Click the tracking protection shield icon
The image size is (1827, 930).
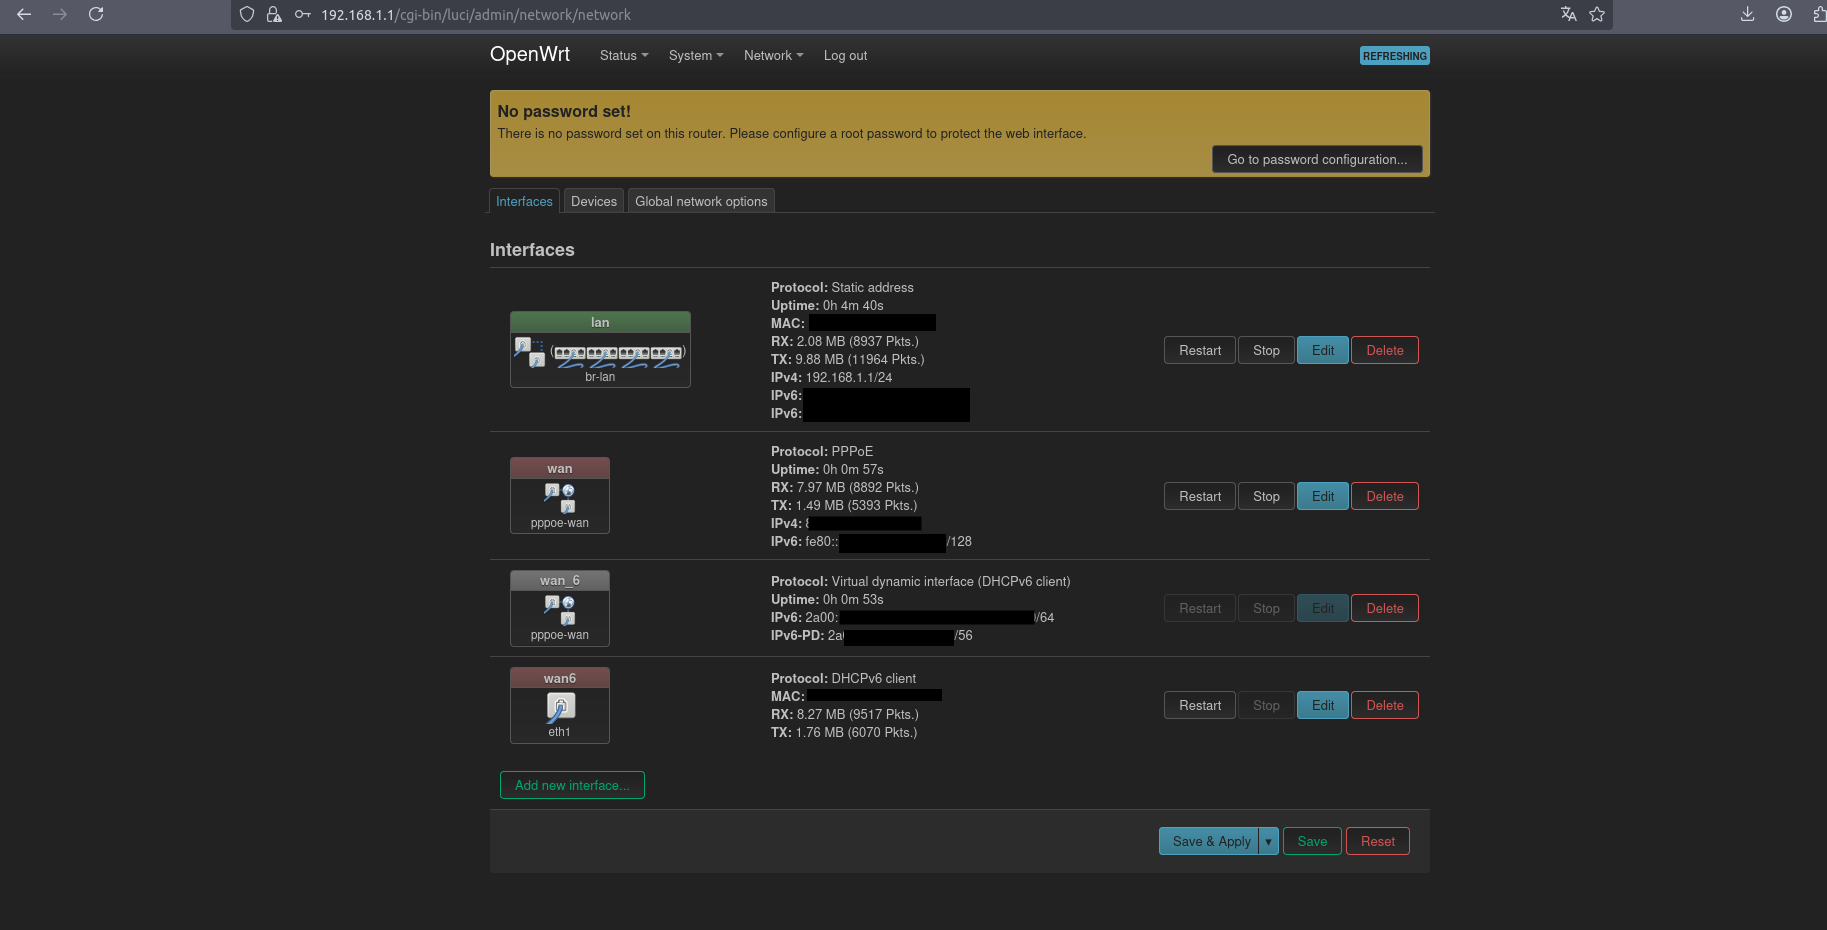pos(247,15)
